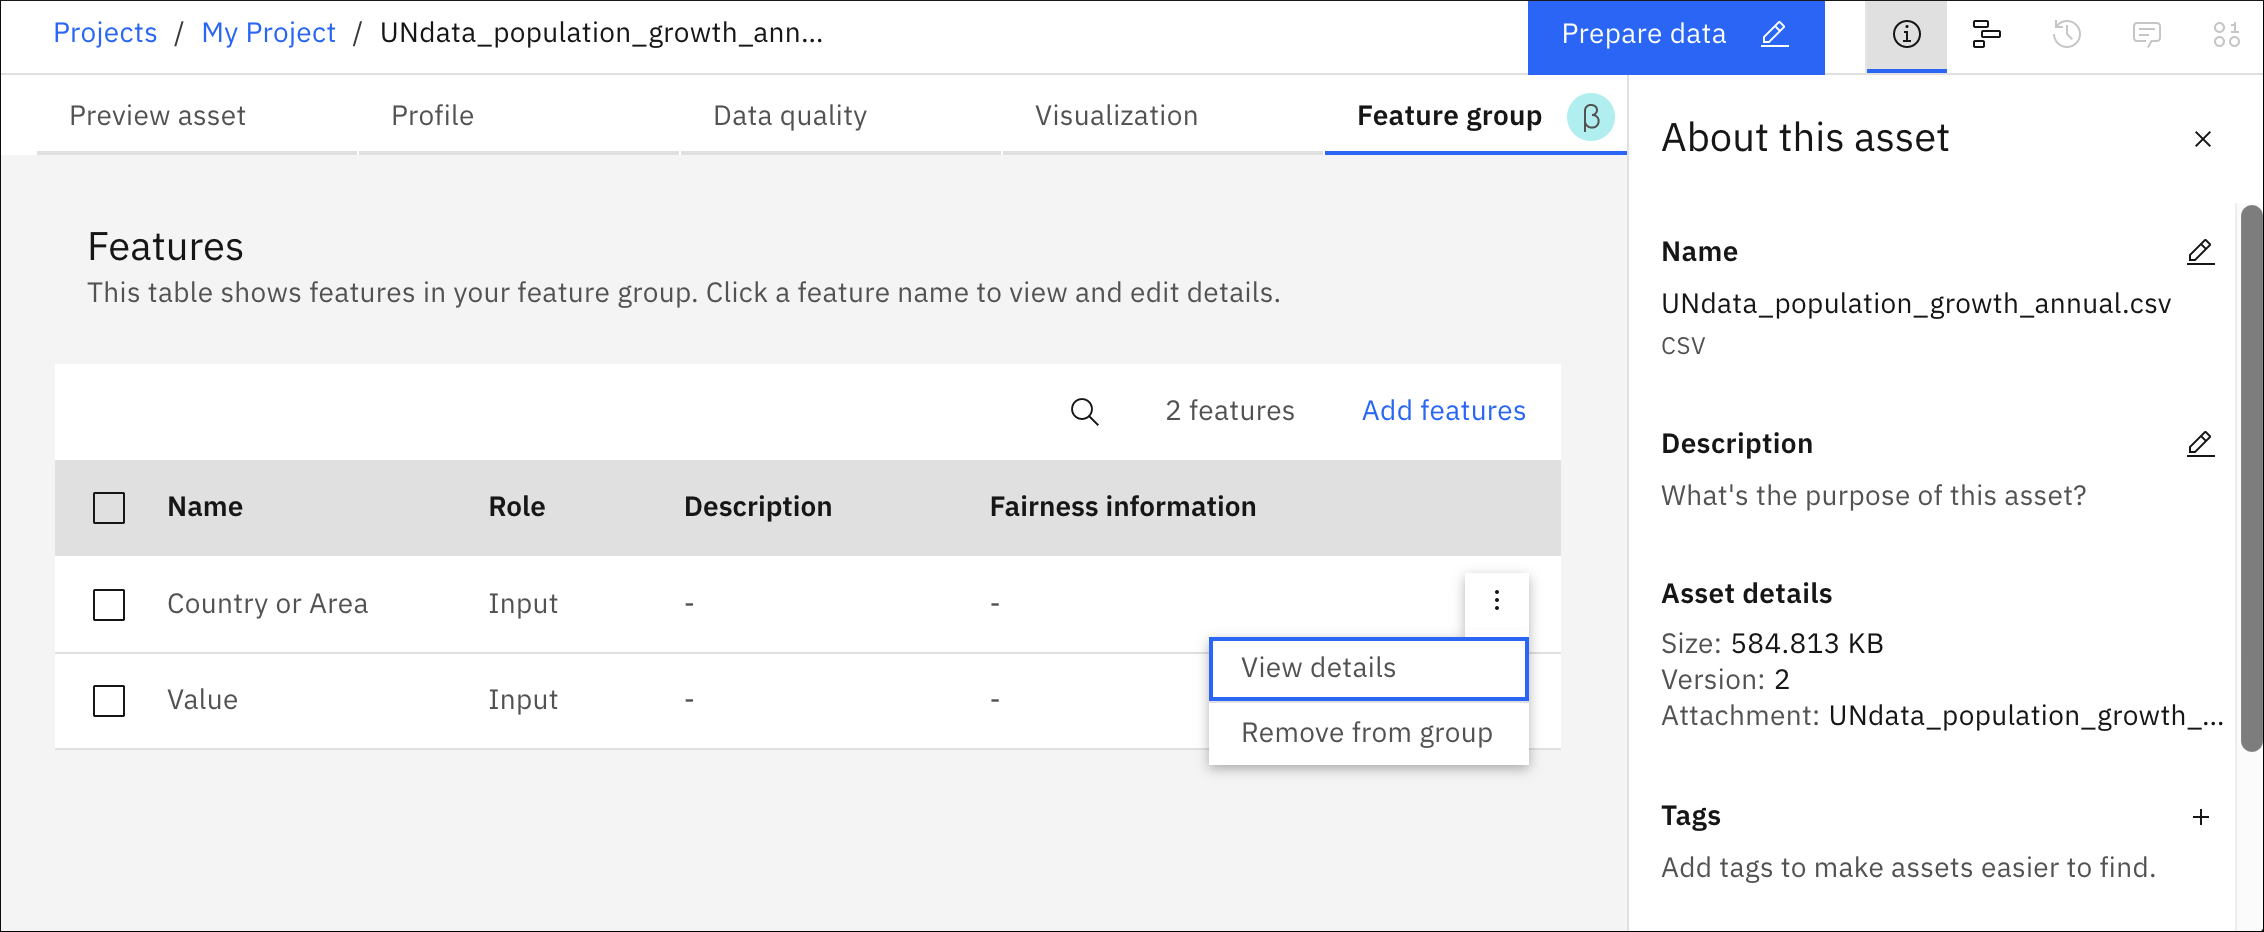Click the description placeholder "What's the purpose of this asset?"
The image size is (2264, 932).
(x=1873, y=496)
